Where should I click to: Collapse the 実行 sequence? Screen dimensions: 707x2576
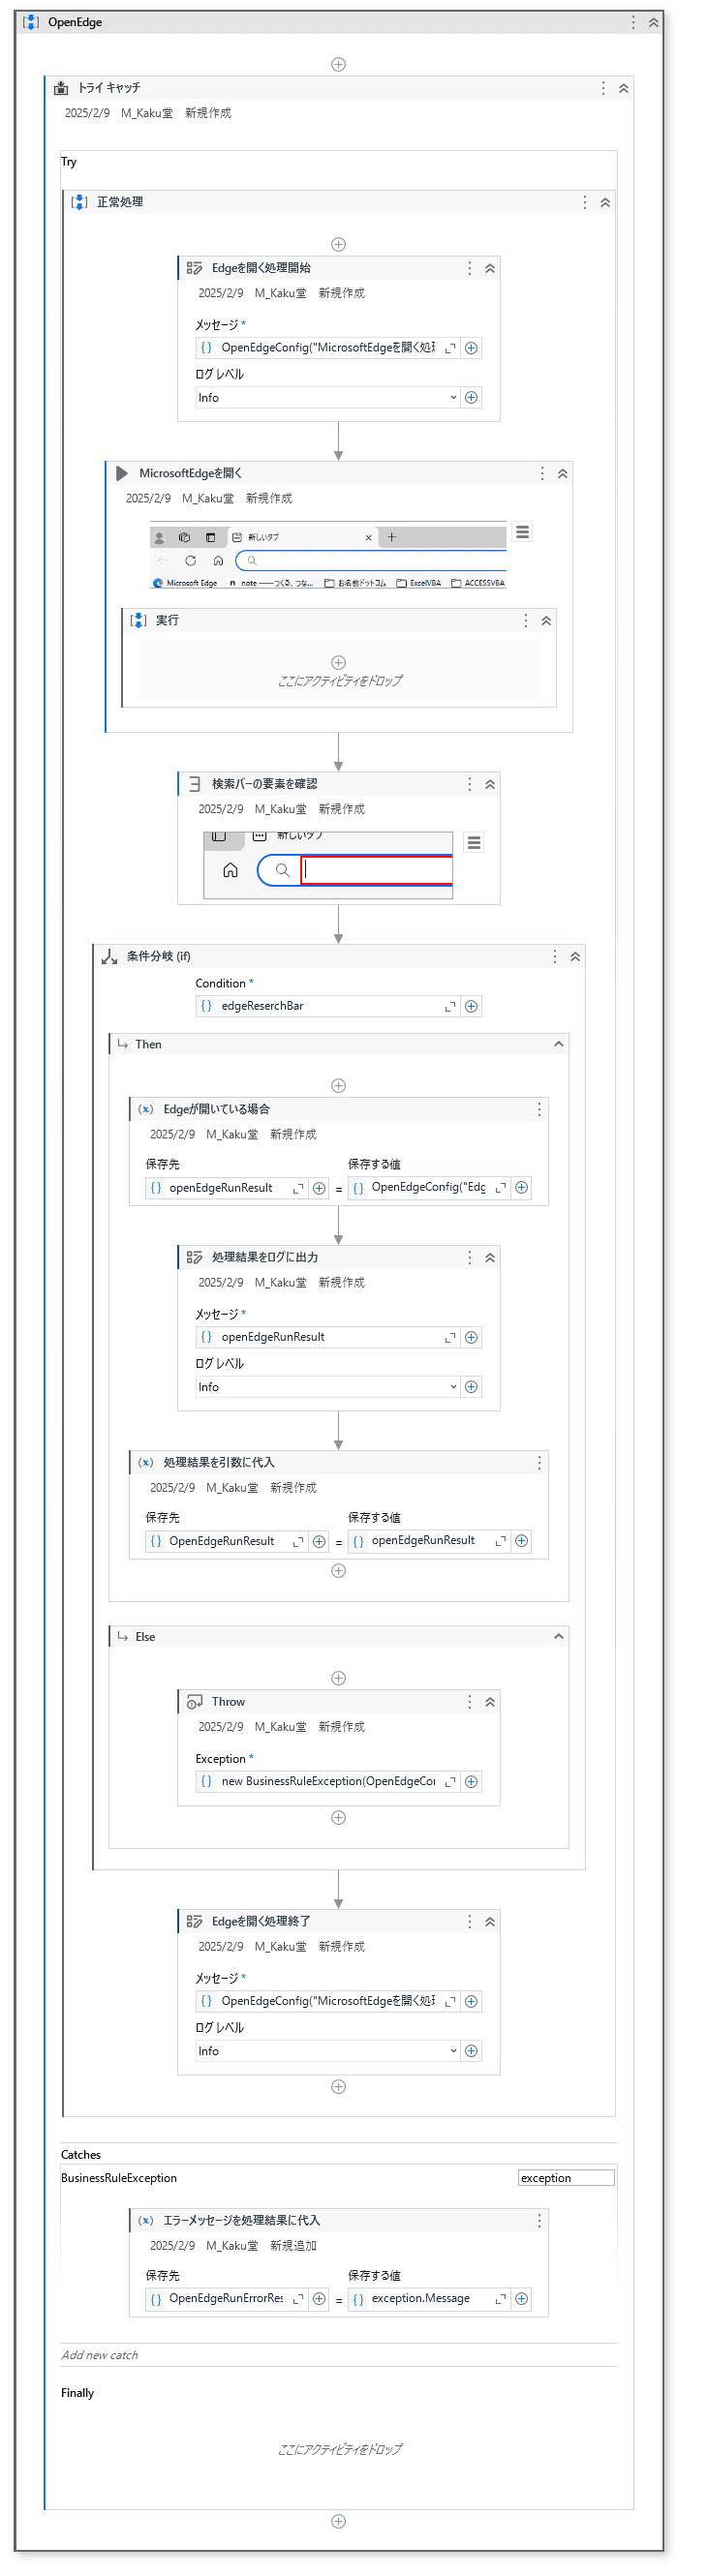tap(546, 621)
